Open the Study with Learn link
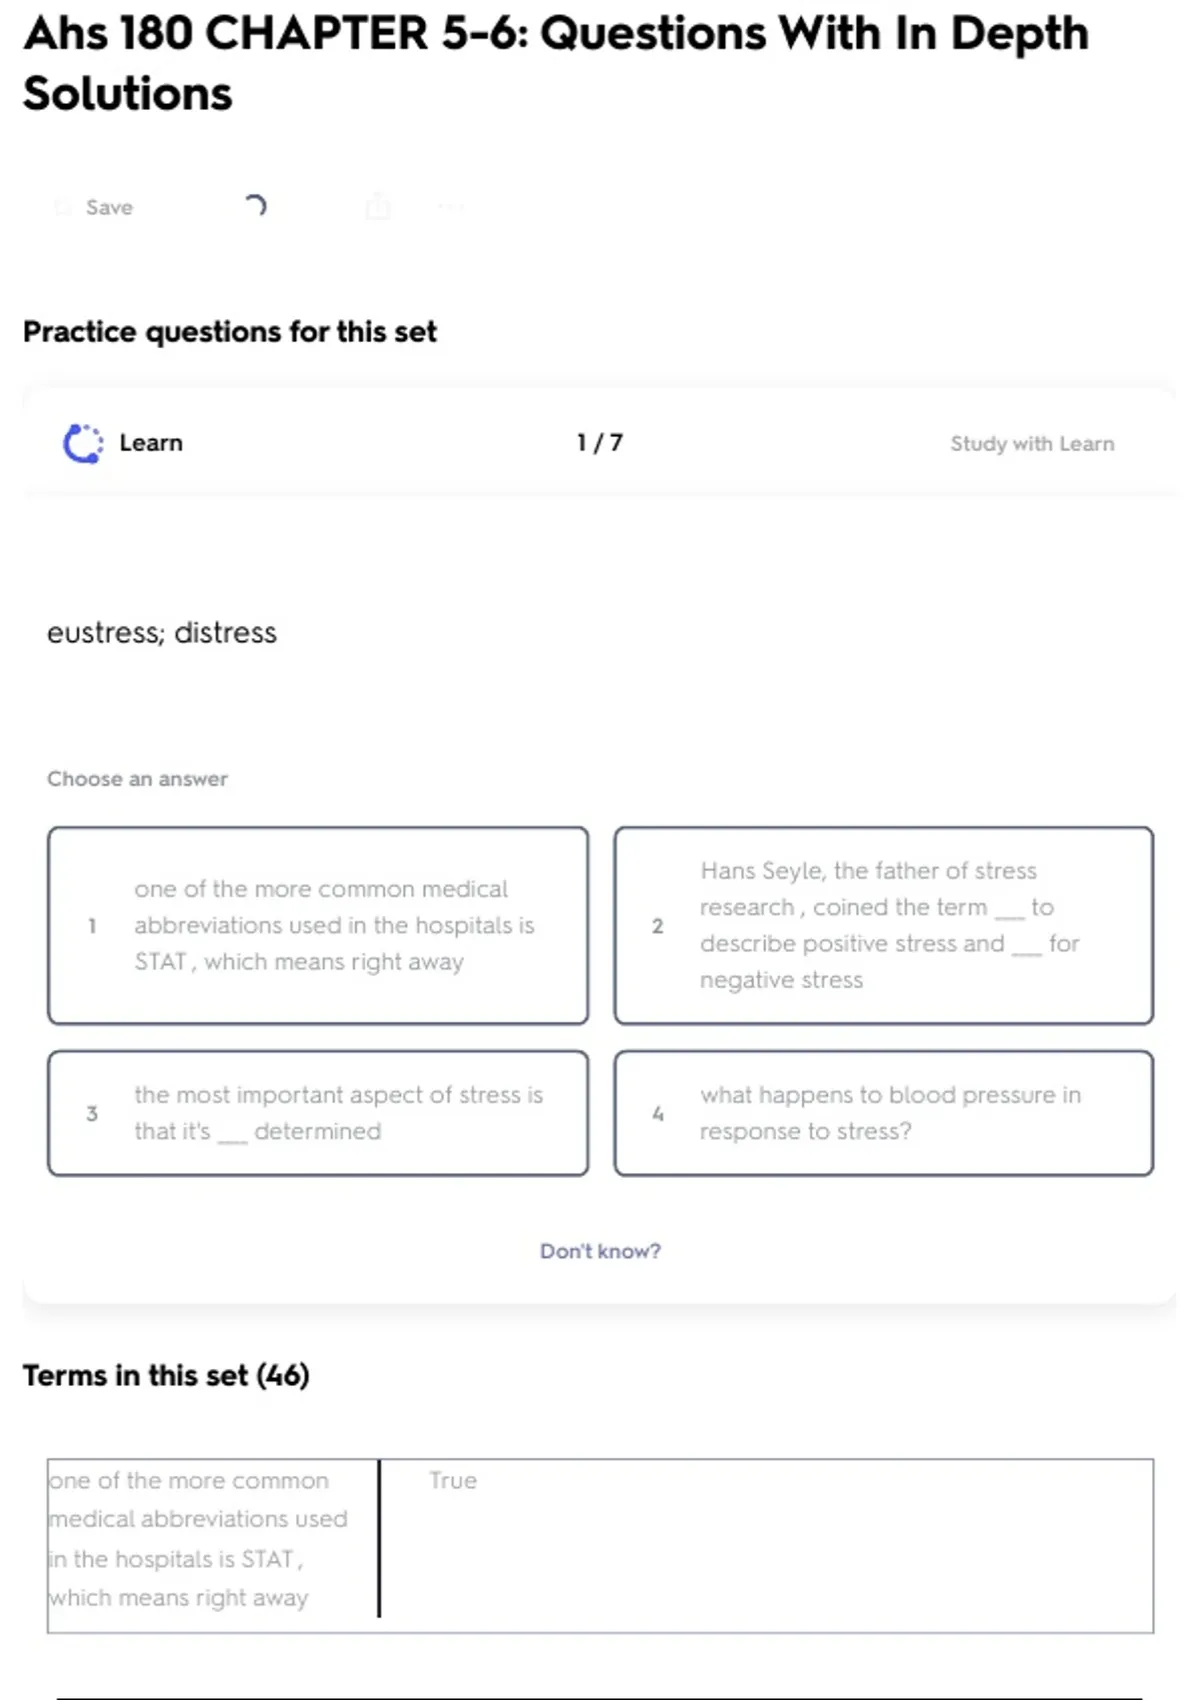Image resolution: width=1200 pixels, height=1700 pixels. point(1032,443)
